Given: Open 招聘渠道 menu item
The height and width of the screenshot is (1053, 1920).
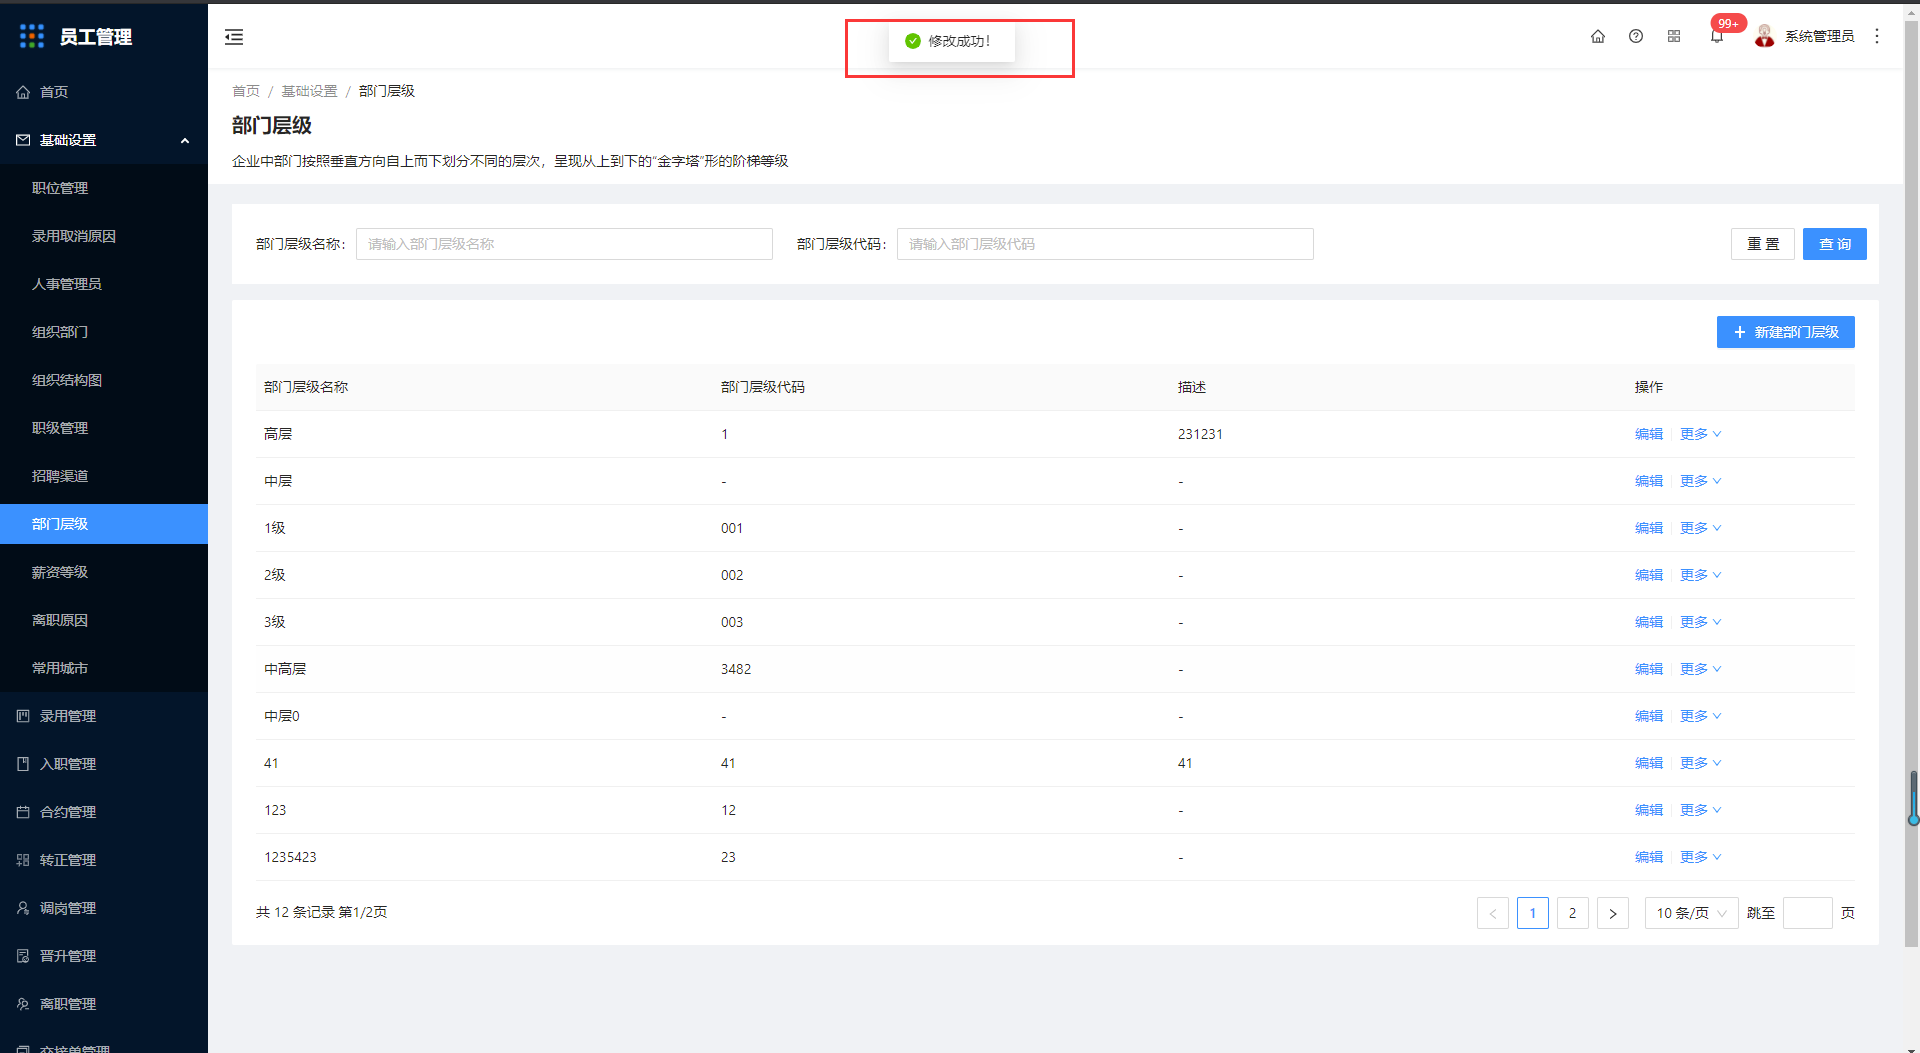Looking at the screenshot, I should [104, 476].
